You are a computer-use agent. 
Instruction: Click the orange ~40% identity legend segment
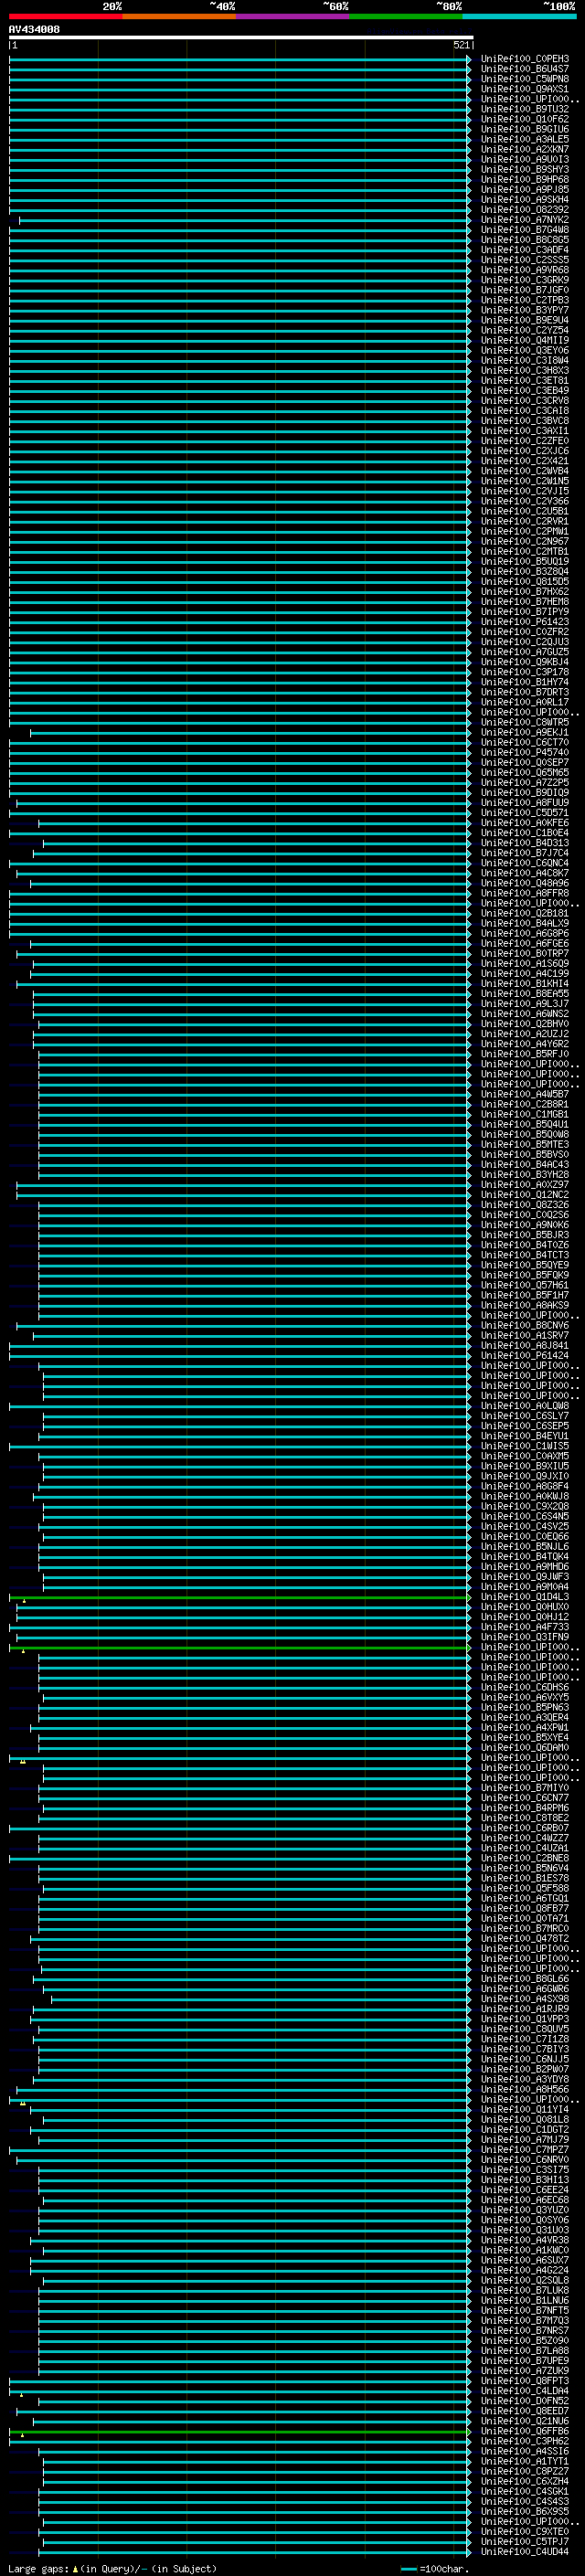tap(179, 16)
